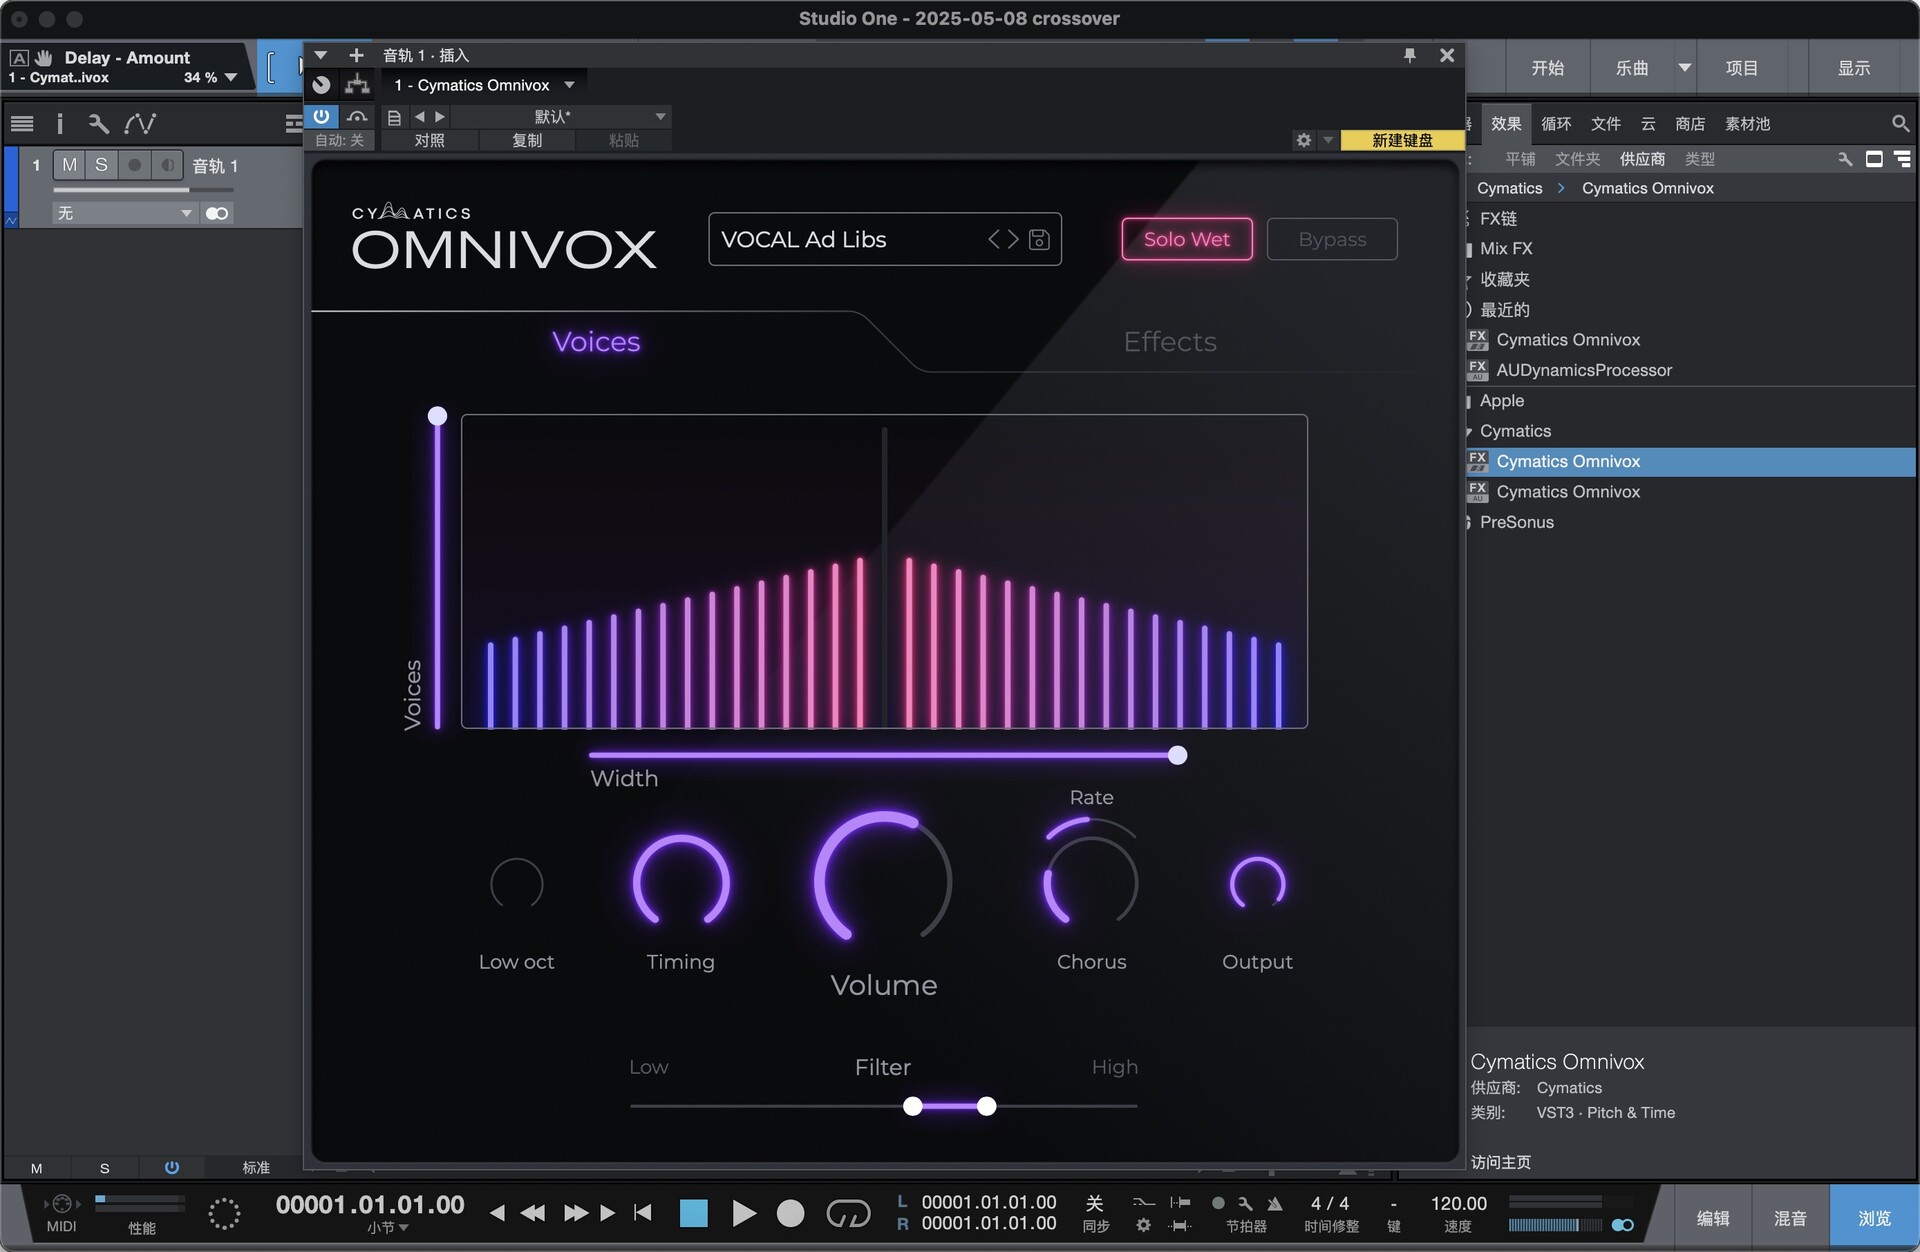The height and width of the screenshot is (1252, 1920).
Task: Start playback with the play button
Action: [743, 1213]
